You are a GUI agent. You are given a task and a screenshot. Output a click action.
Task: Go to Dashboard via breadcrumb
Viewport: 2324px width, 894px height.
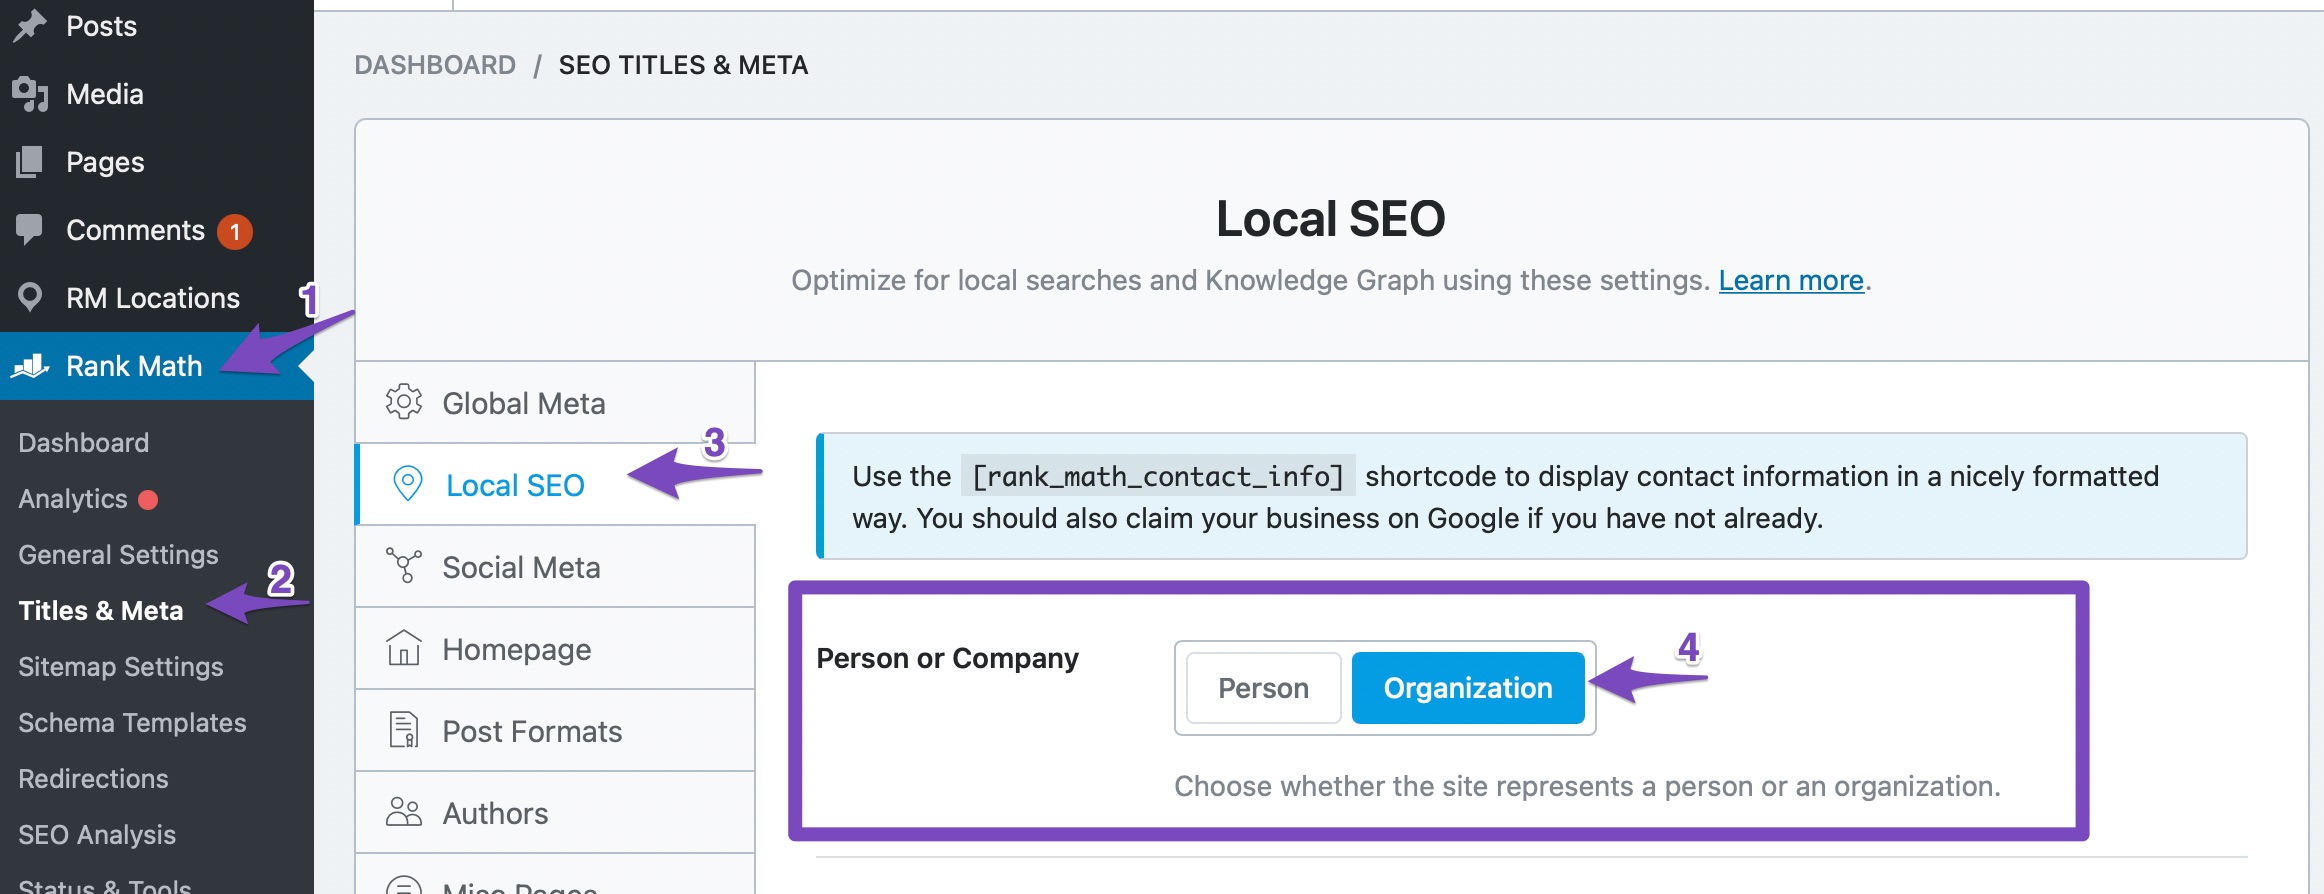pyautogui.click(x=435, y=65)
